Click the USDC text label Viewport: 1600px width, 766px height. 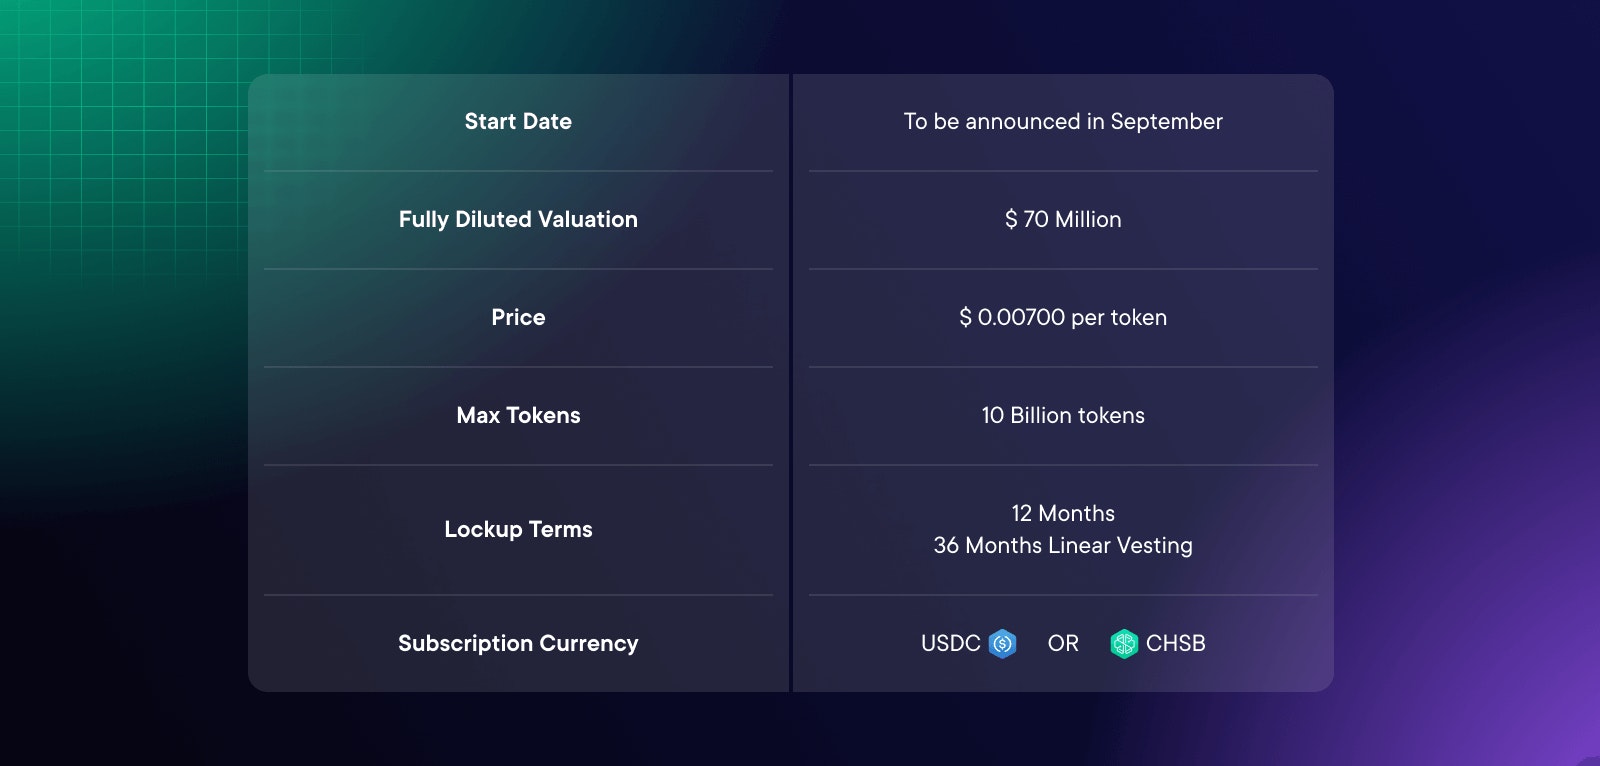point(950,643)
